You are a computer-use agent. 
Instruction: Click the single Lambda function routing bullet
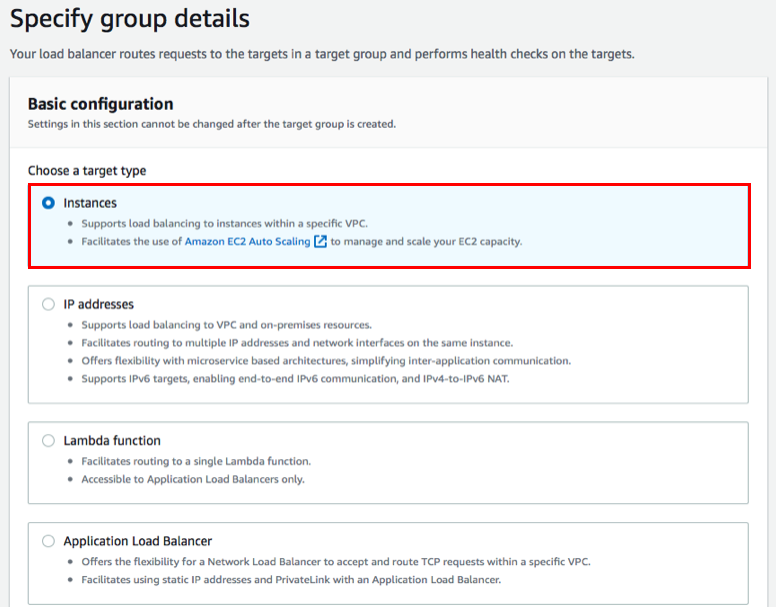coord(196,461)
